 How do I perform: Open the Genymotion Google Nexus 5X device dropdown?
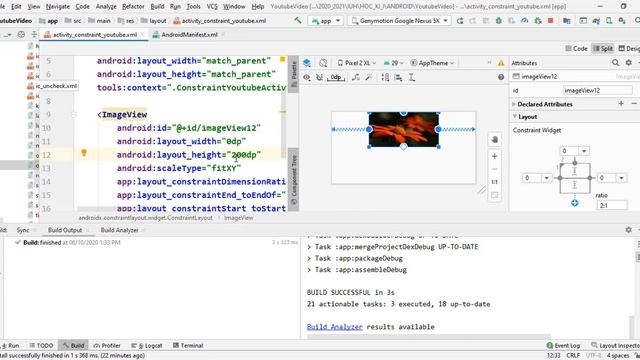pos(399,20)
